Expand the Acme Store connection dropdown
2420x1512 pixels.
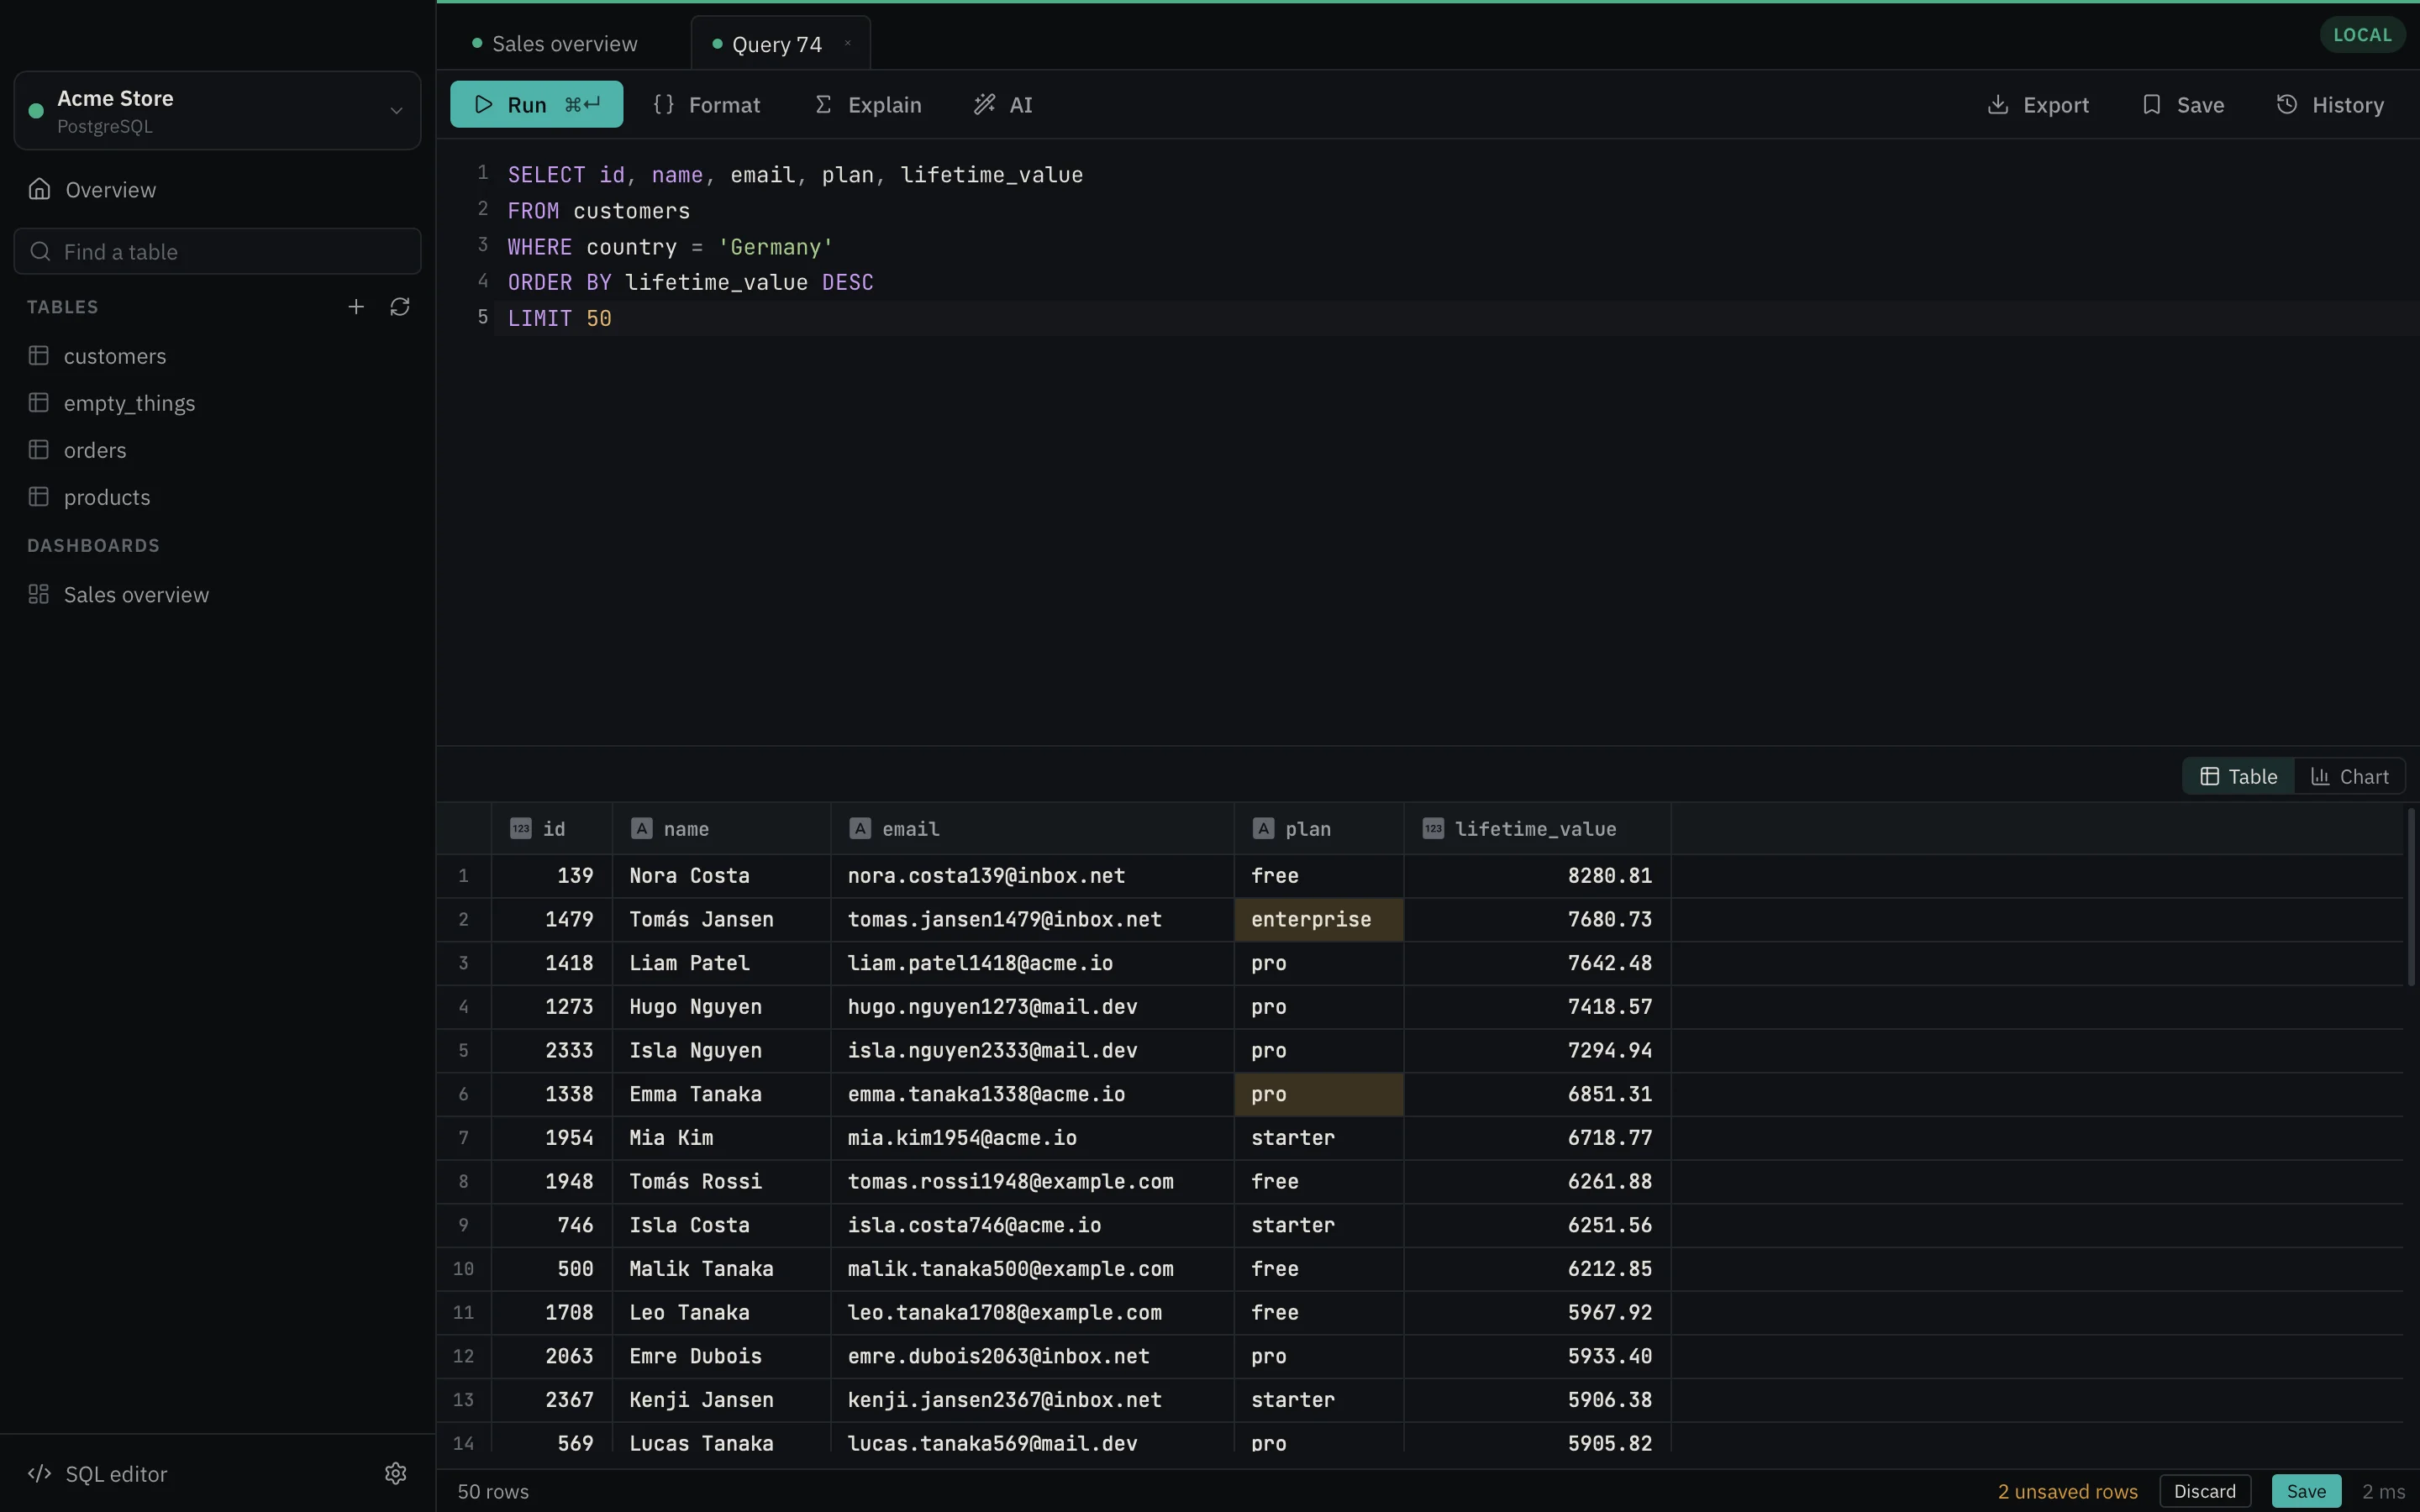point(217,111)
